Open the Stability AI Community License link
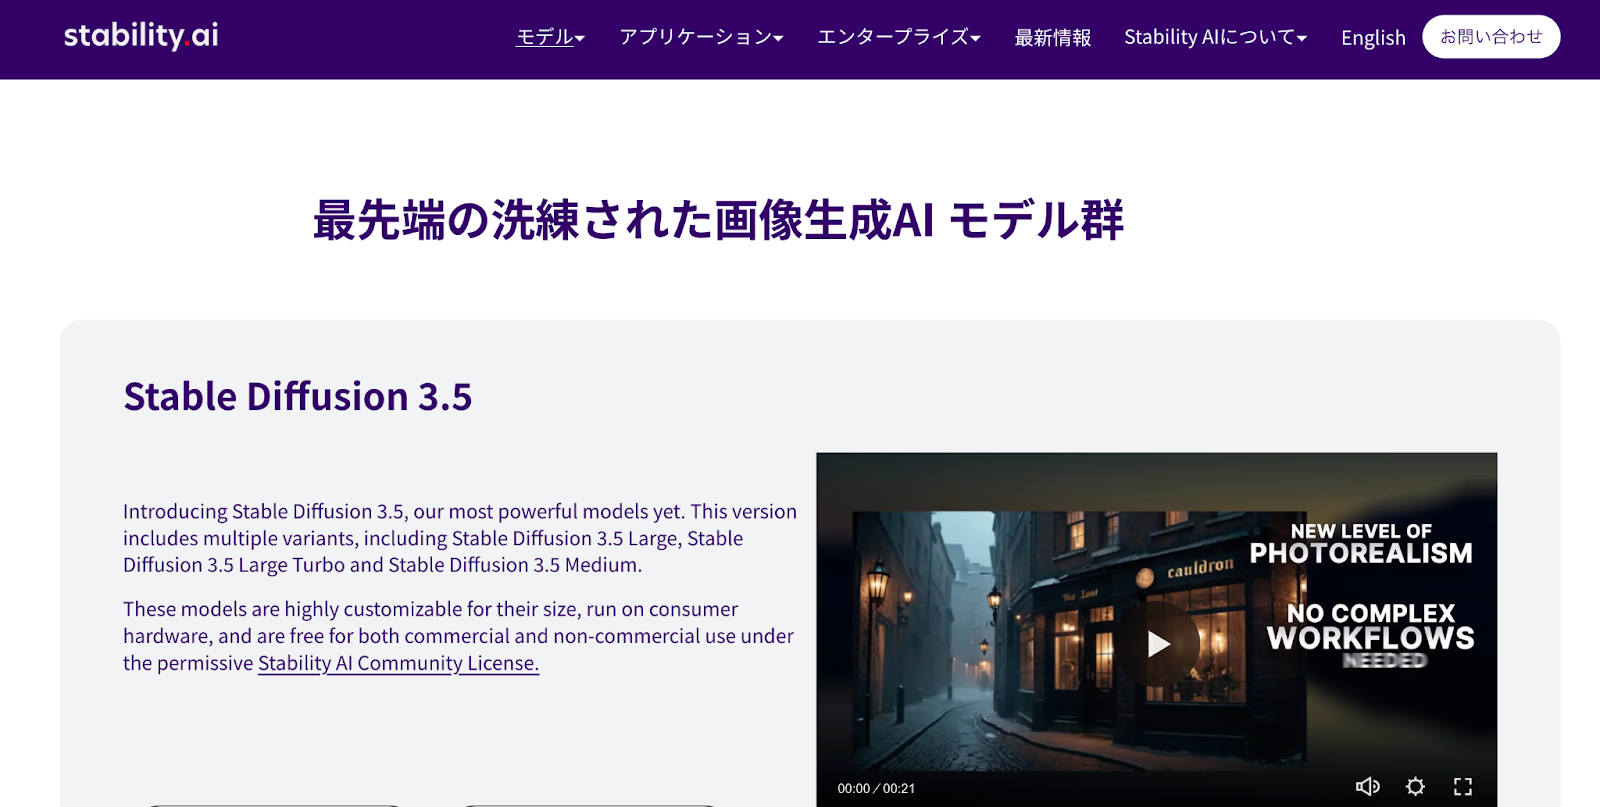Screen dimensions: 1600x807 pos(398,663)
